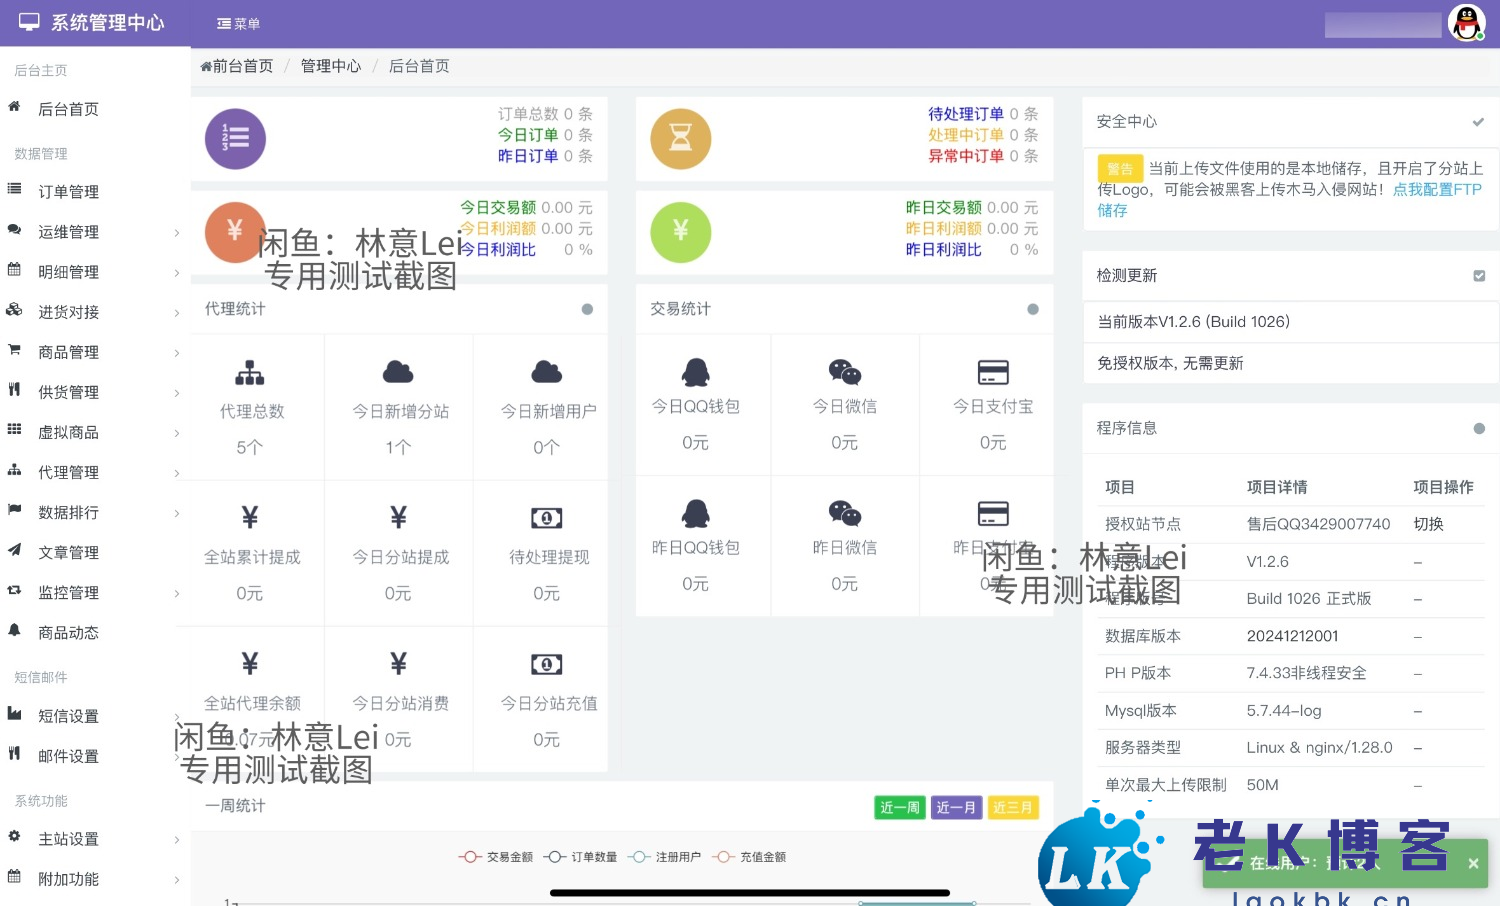Click the 今日QQ钱包 penguin icon
The image size is (1500, 906).
695,372
